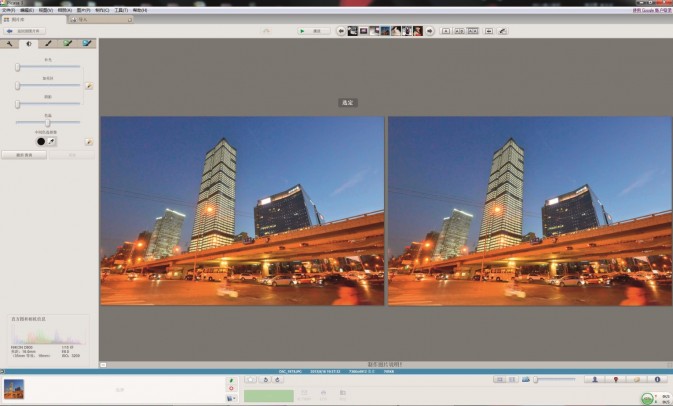Click the print icon in bottom tray
Image resolution: width=673 pixels, height=406 pixels.
tap(323, 395)
